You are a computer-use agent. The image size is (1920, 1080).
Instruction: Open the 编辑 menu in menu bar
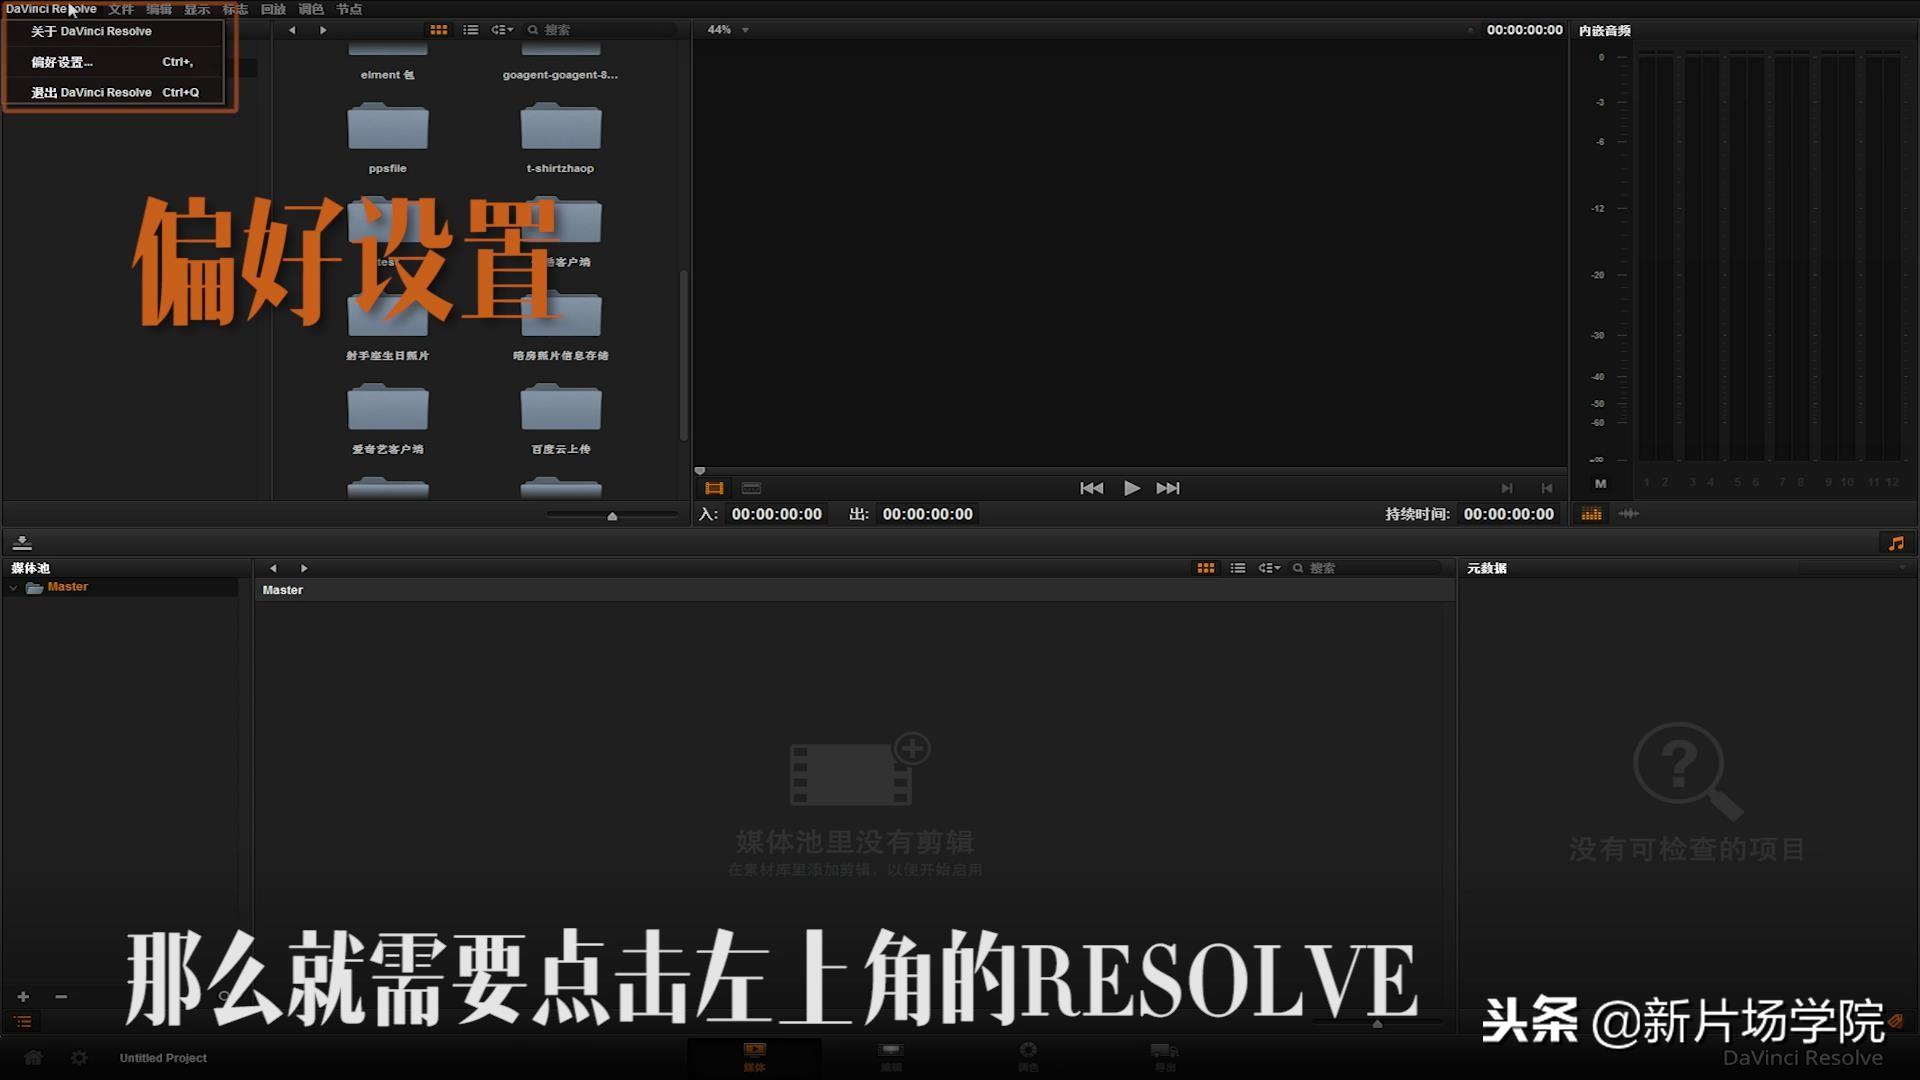159,9
